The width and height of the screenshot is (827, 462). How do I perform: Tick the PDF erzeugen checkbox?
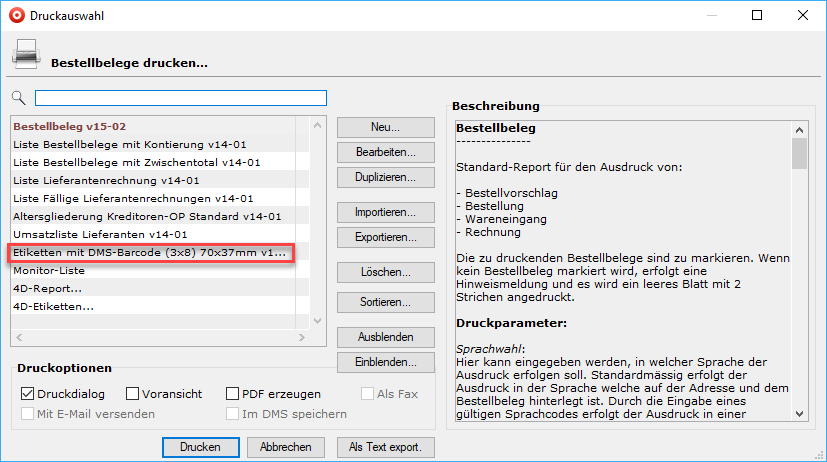(233, 394)
